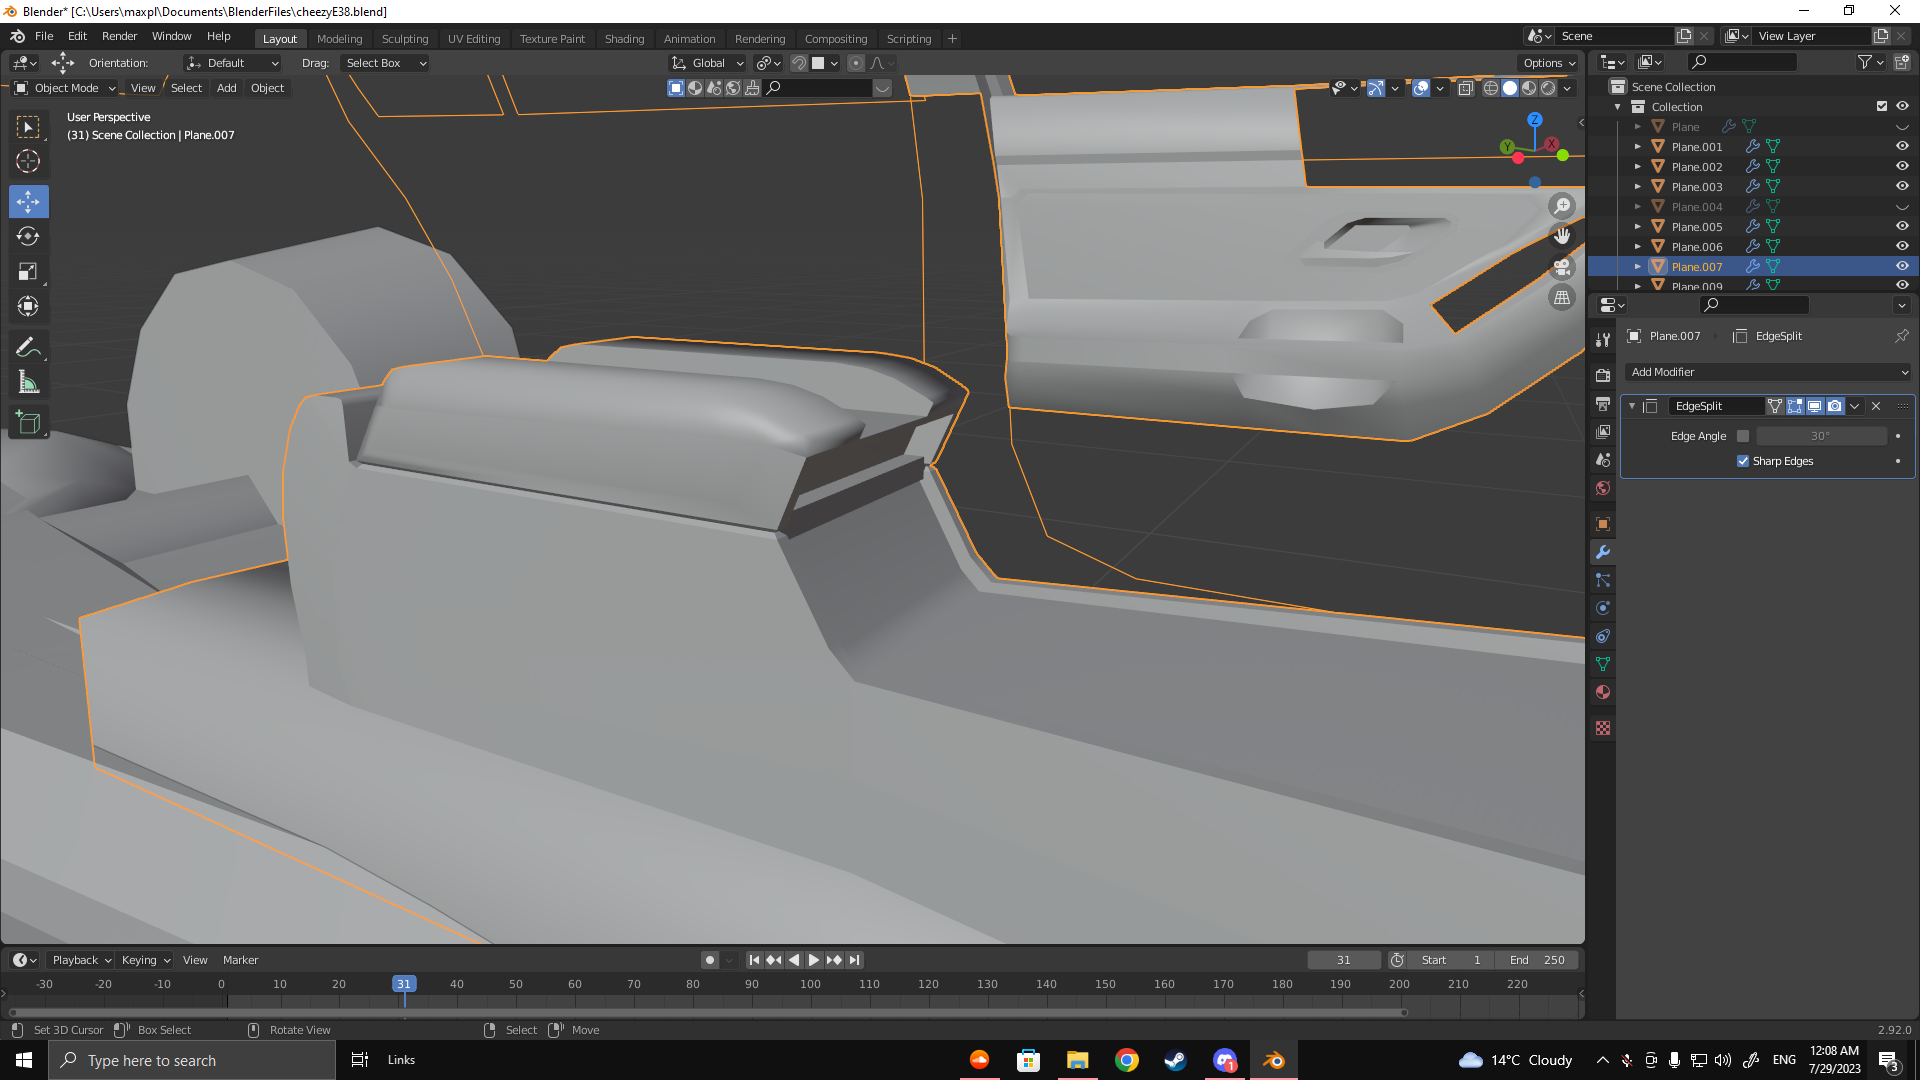
Task: Select the Rotate tool in toolbar
Action: tap(28, 237)
